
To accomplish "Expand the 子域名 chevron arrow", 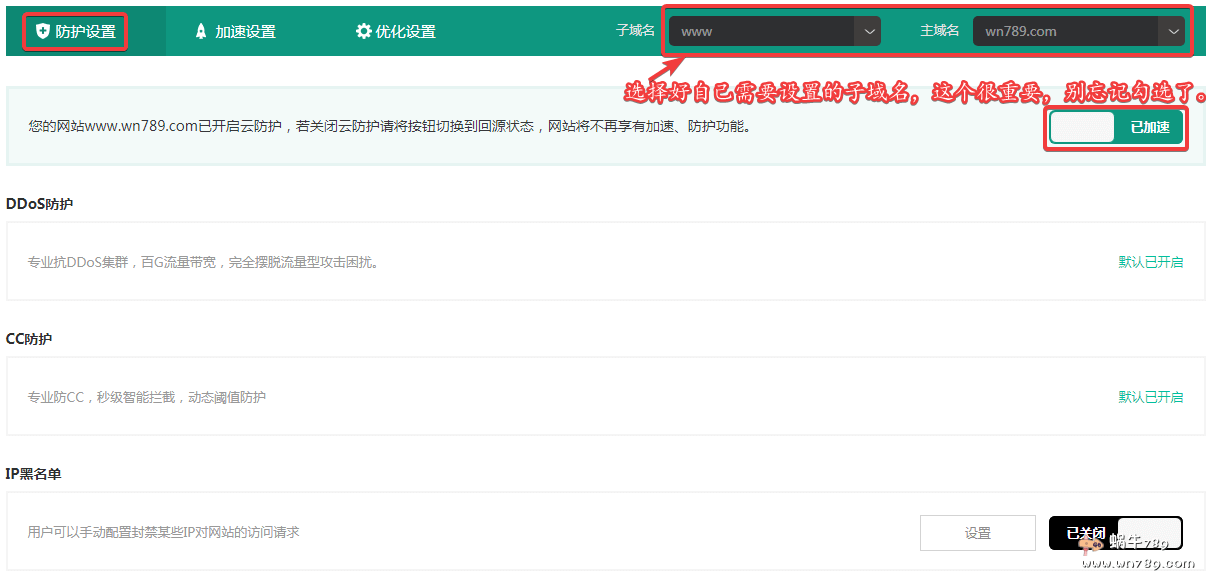I will pyautogui.click(x=868, y=31).
